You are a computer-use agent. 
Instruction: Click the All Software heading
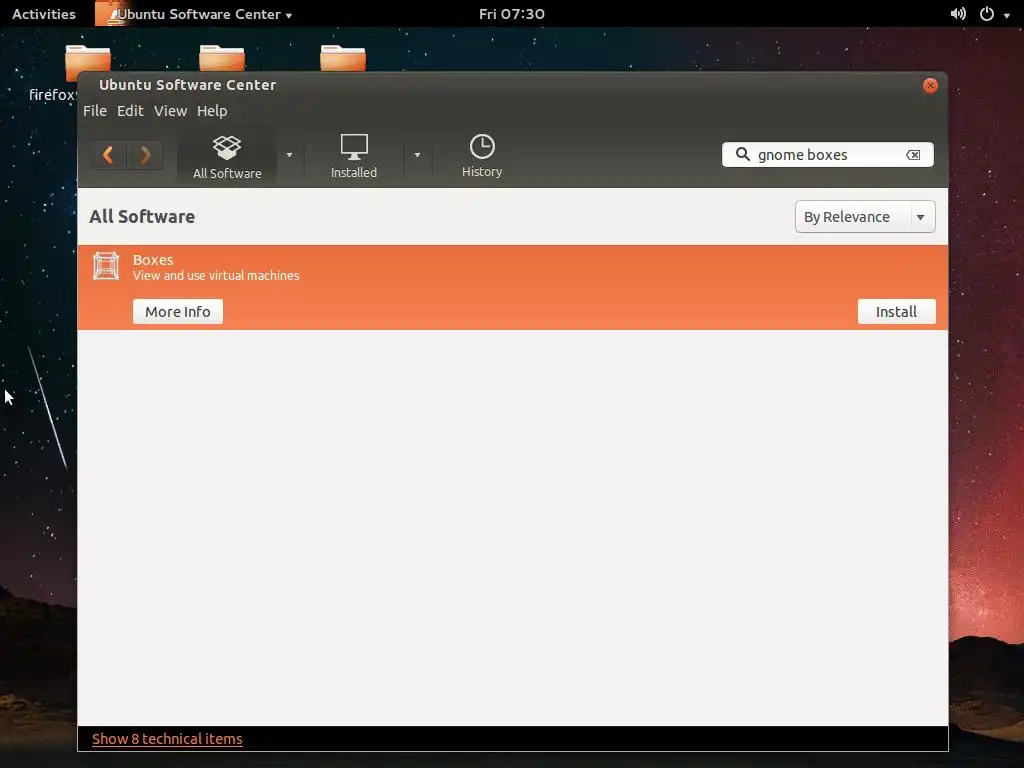[x=142, y=216]
